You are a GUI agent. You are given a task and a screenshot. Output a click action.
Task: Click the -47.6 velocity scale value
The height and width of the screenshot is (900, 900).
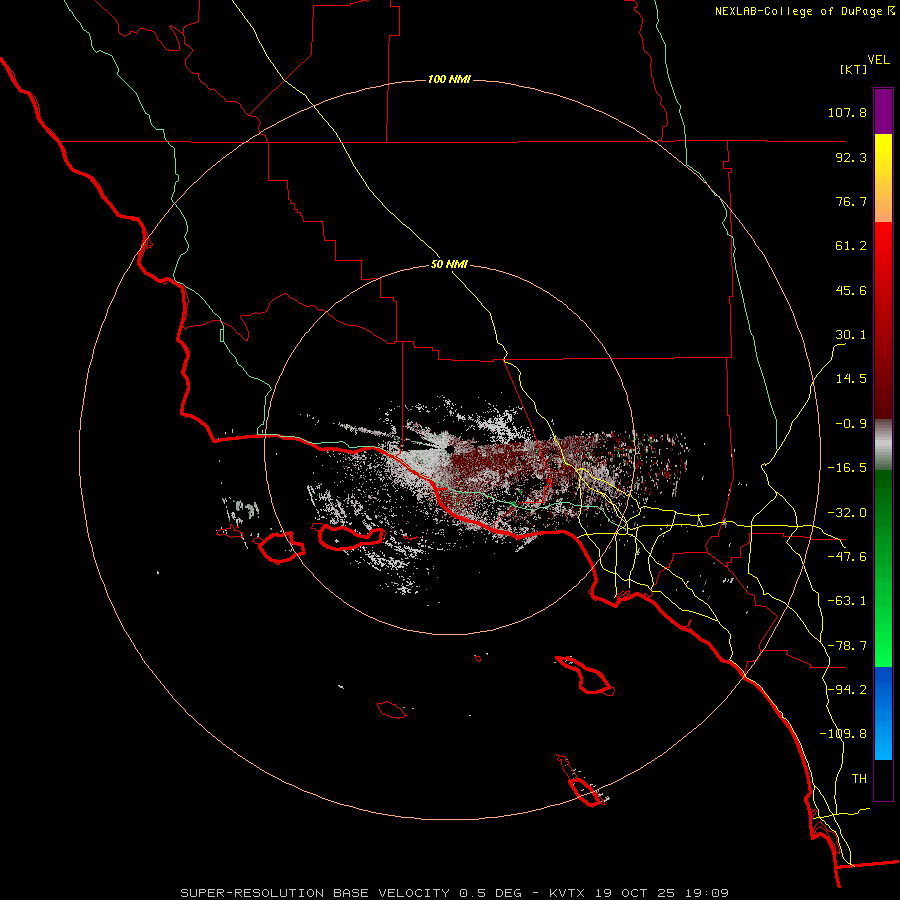coord(847,557)
